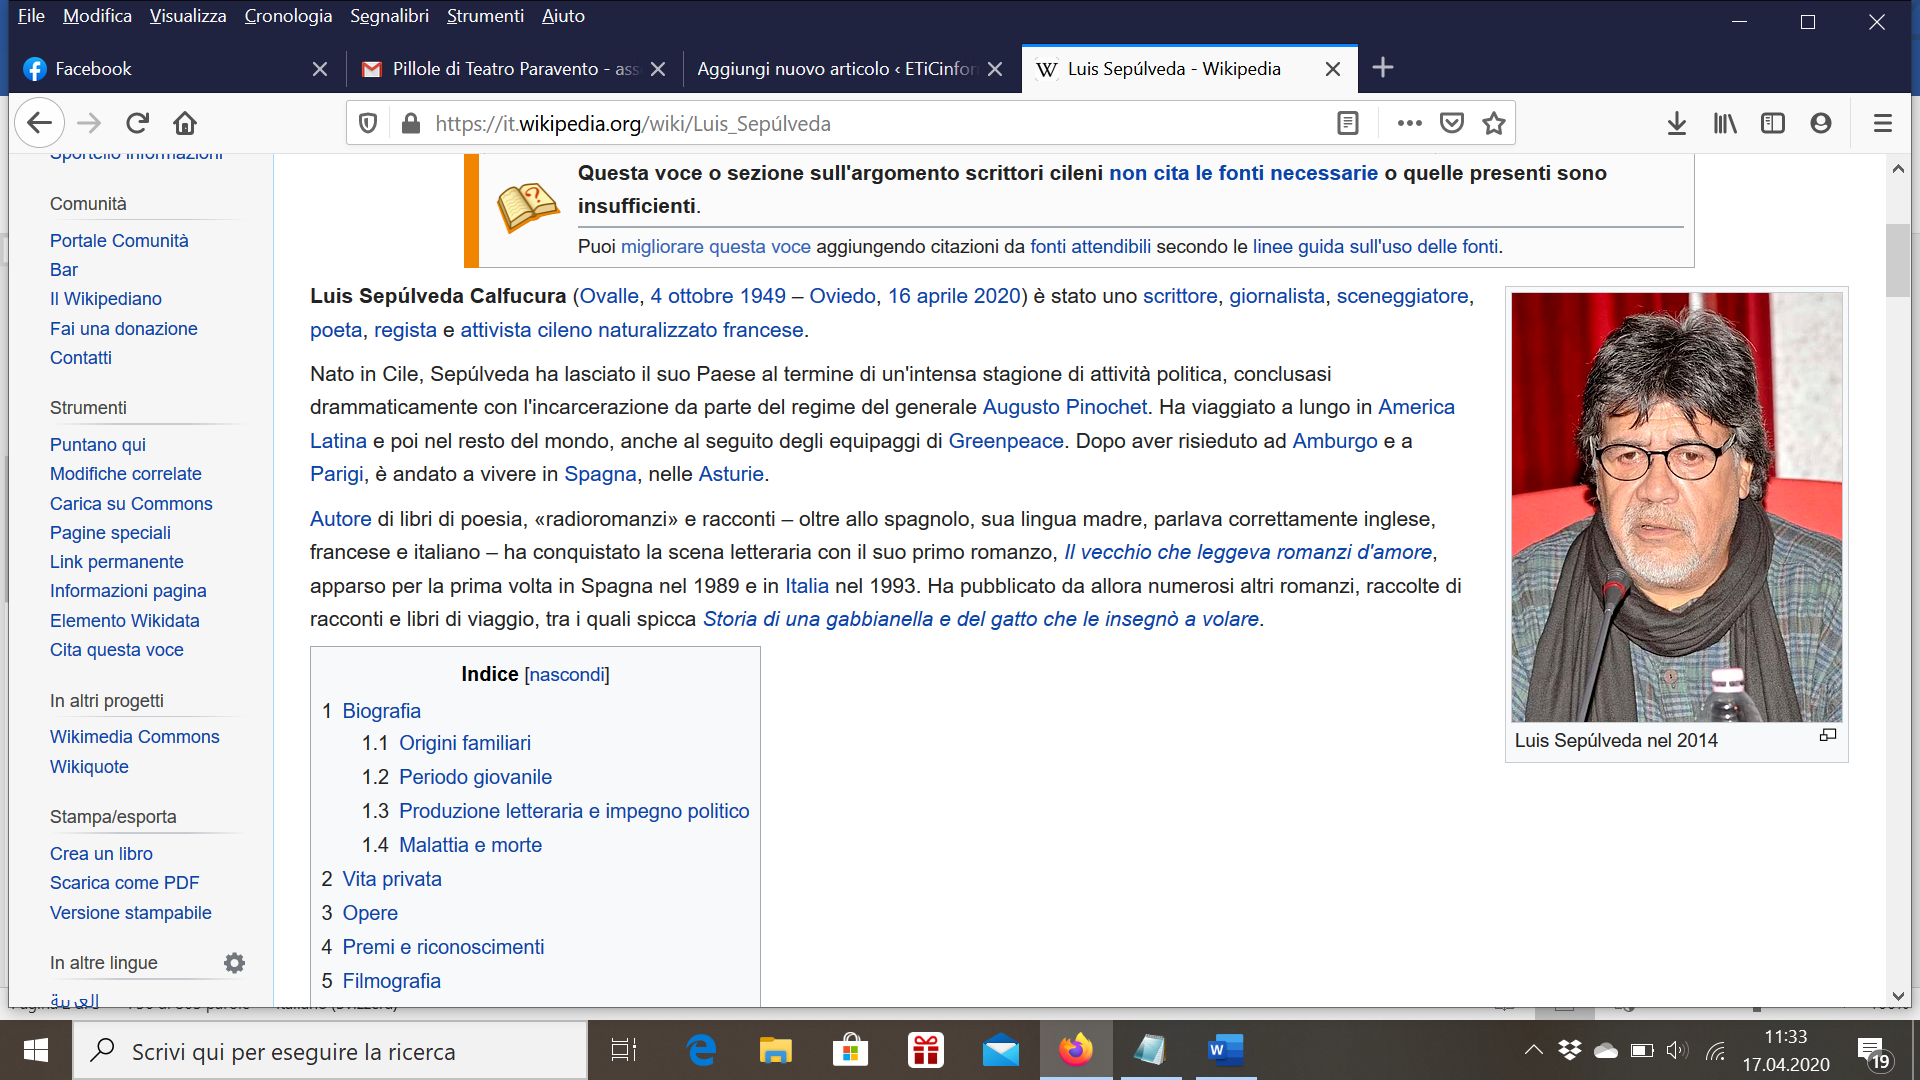
Task: Open the Visualizza menu
Action: point(188,16)
